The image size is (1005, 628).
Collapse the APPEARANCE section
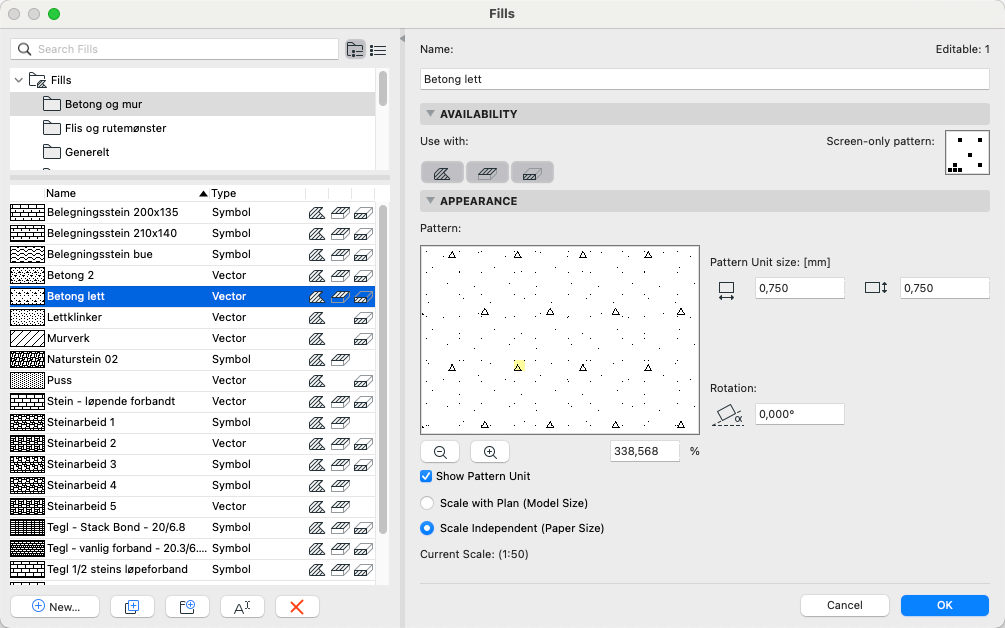click(430, 201)
